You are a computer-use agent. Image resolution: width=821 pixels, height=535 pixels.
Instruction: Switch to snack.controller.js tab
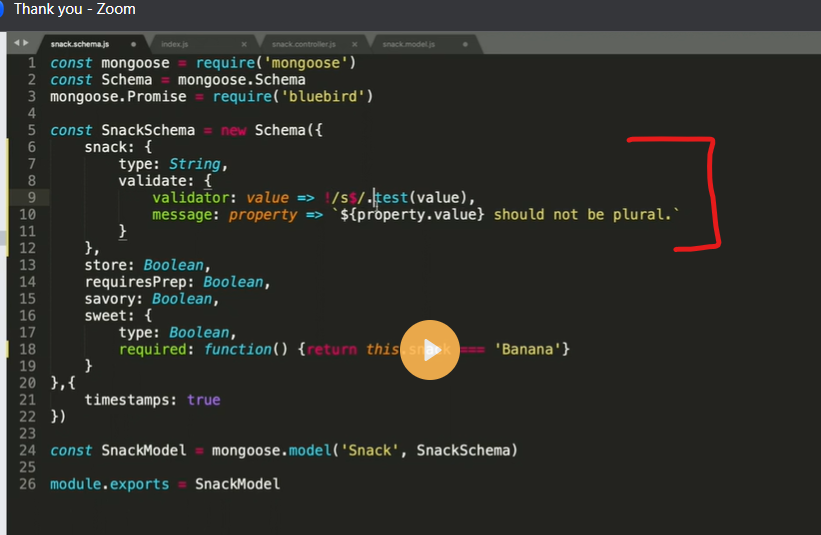pos(304,45)
